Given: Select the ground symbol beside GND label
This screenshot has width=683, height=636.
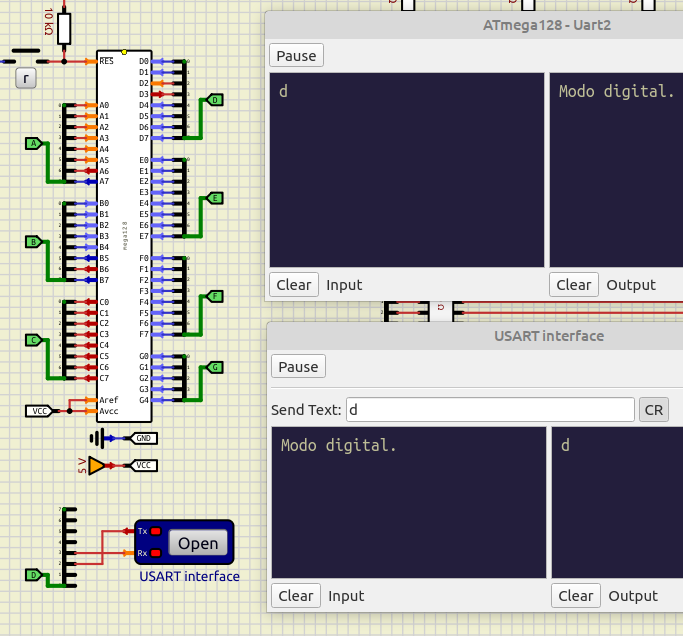Looking at the screenshot, I should [x=96, y=438].
